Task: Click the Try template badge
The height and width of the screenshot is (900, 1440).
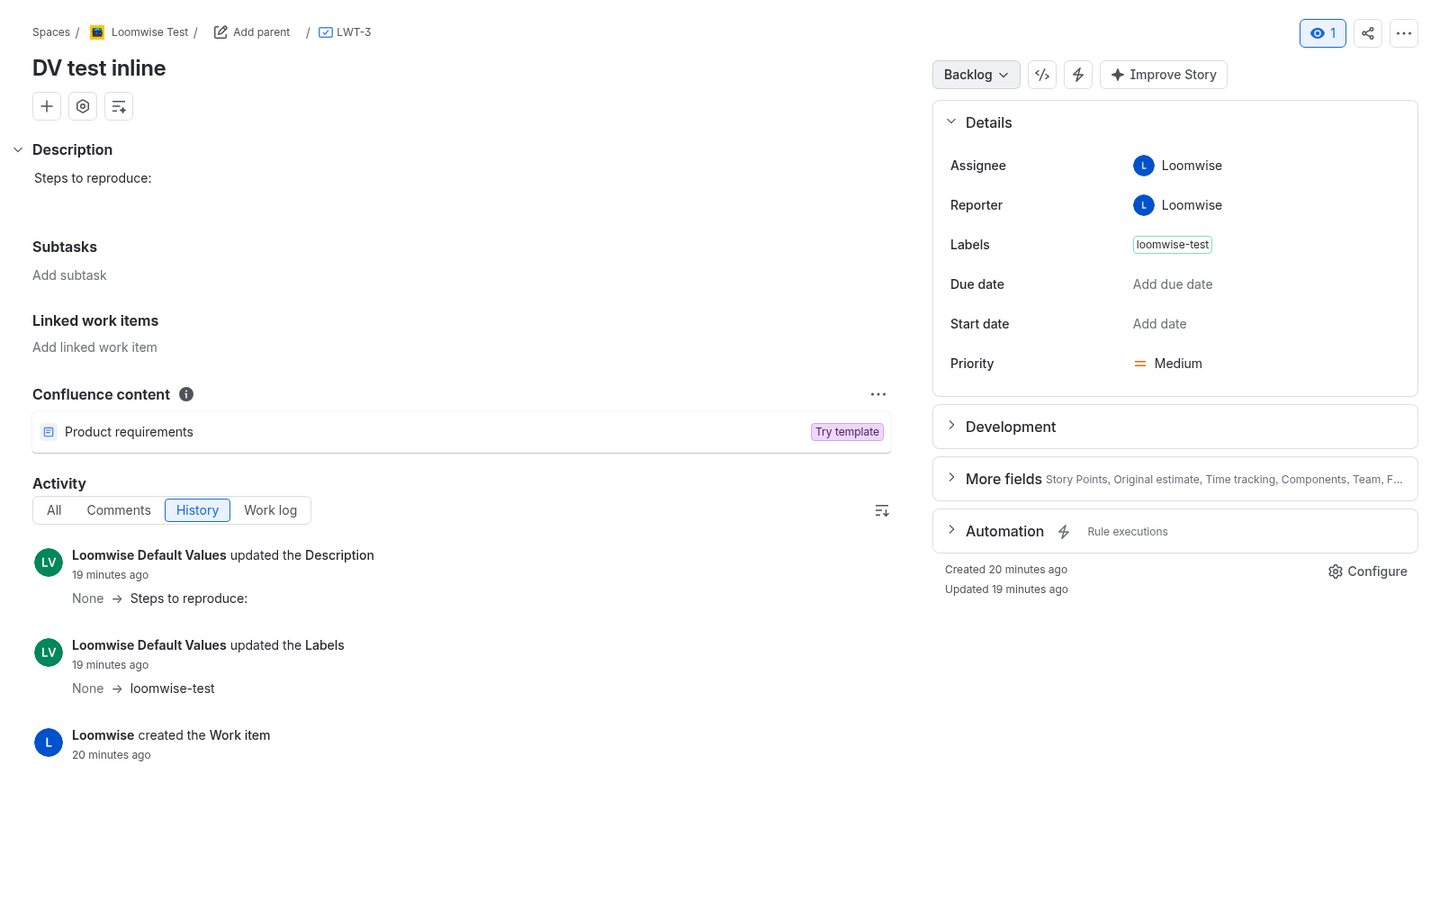Action: (847, 432)
